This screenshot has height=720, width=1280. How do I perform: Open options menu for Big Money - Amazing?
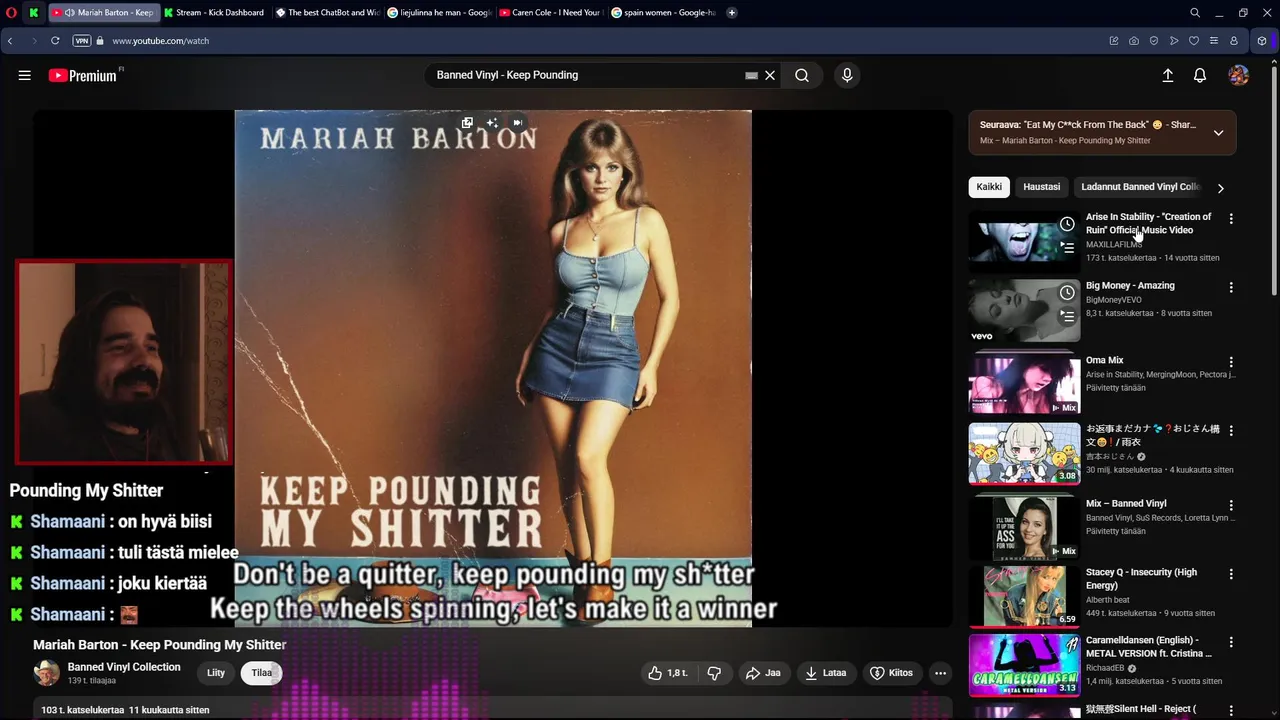[1231, 287]
